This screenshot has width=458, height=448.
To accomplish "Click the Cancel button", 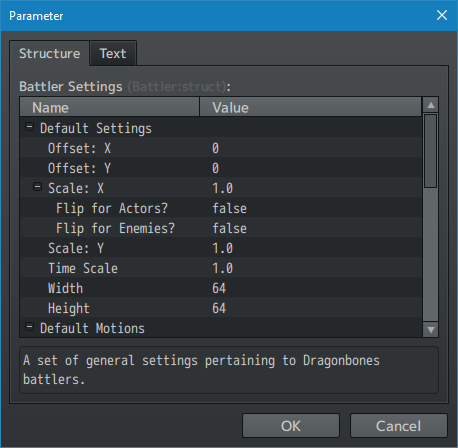I will pos(398,426).
